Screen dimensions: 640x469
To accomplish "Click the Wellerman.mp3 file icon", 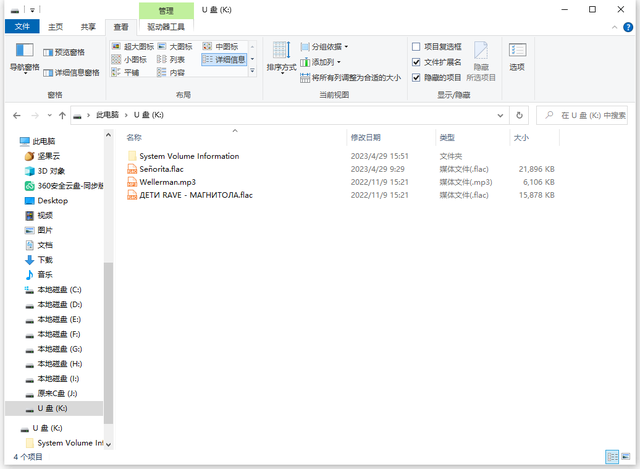I will [x=131, y=182].
